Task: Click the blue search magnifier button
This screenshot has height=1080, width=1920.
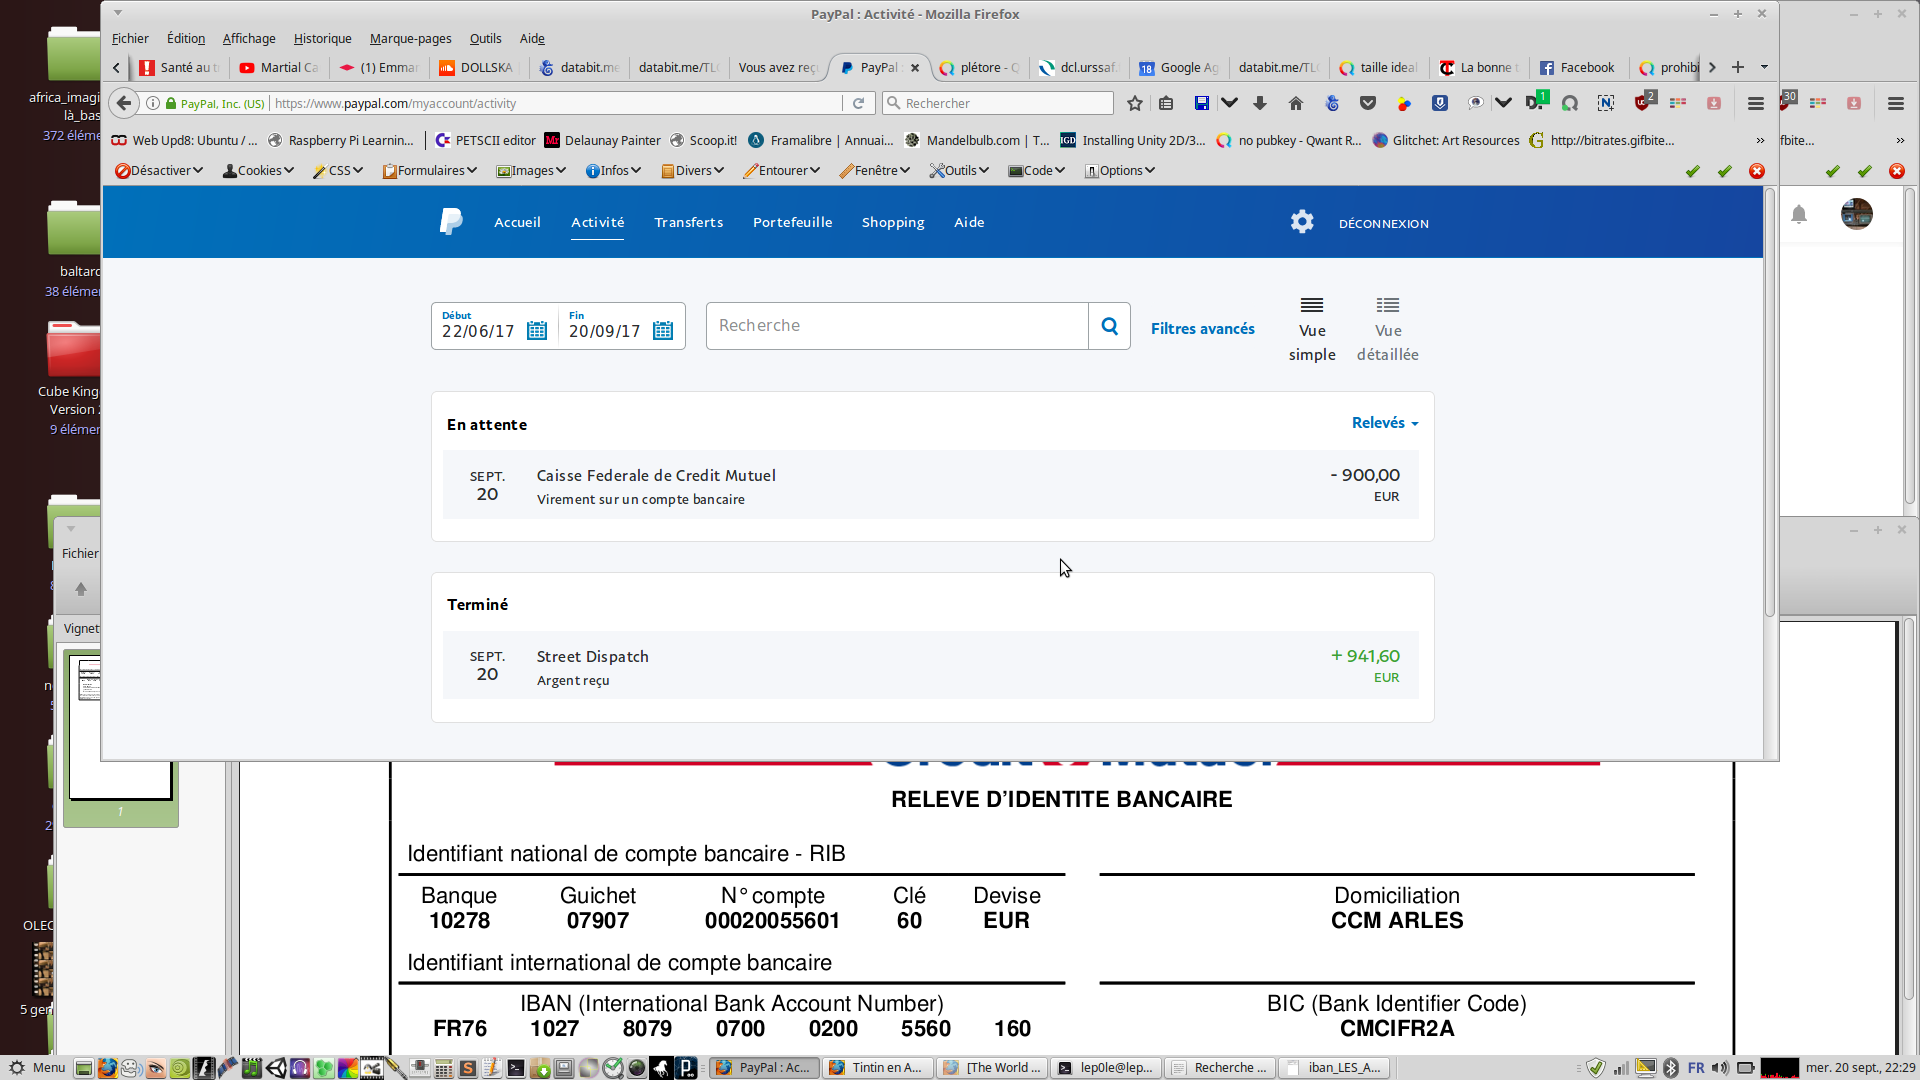Action: pyautogui.click(x=1109, y=326)
